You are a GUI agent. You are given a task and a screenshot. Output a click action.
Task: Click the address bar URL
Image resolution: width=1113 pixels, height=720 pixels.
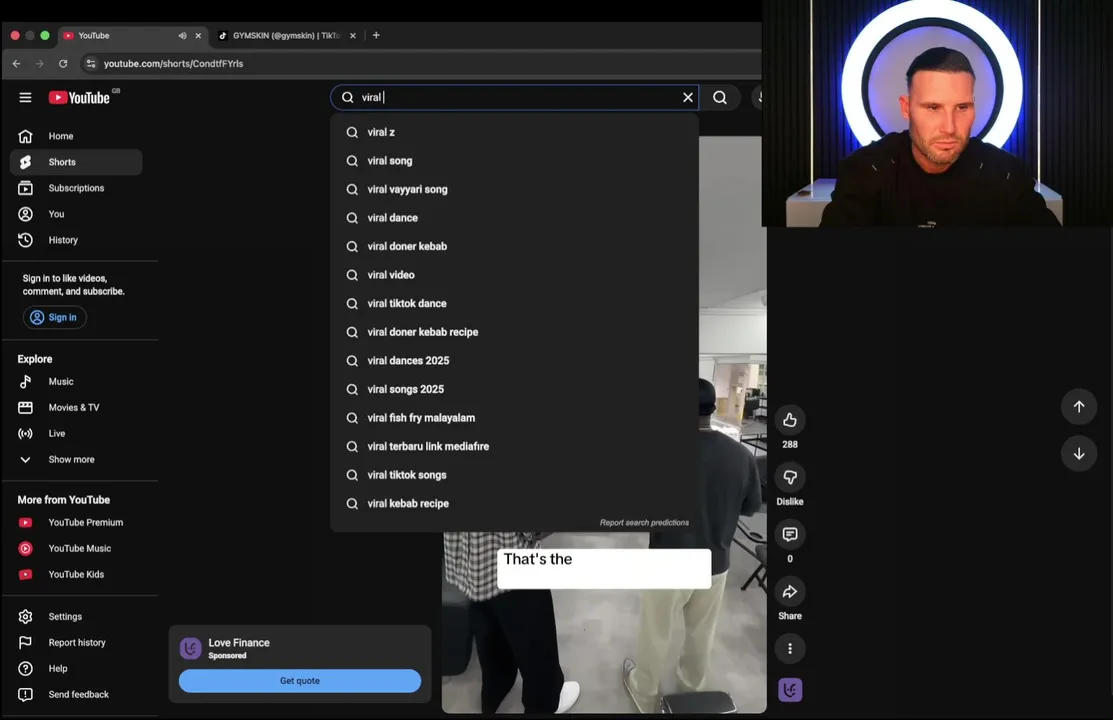point(173,63)
